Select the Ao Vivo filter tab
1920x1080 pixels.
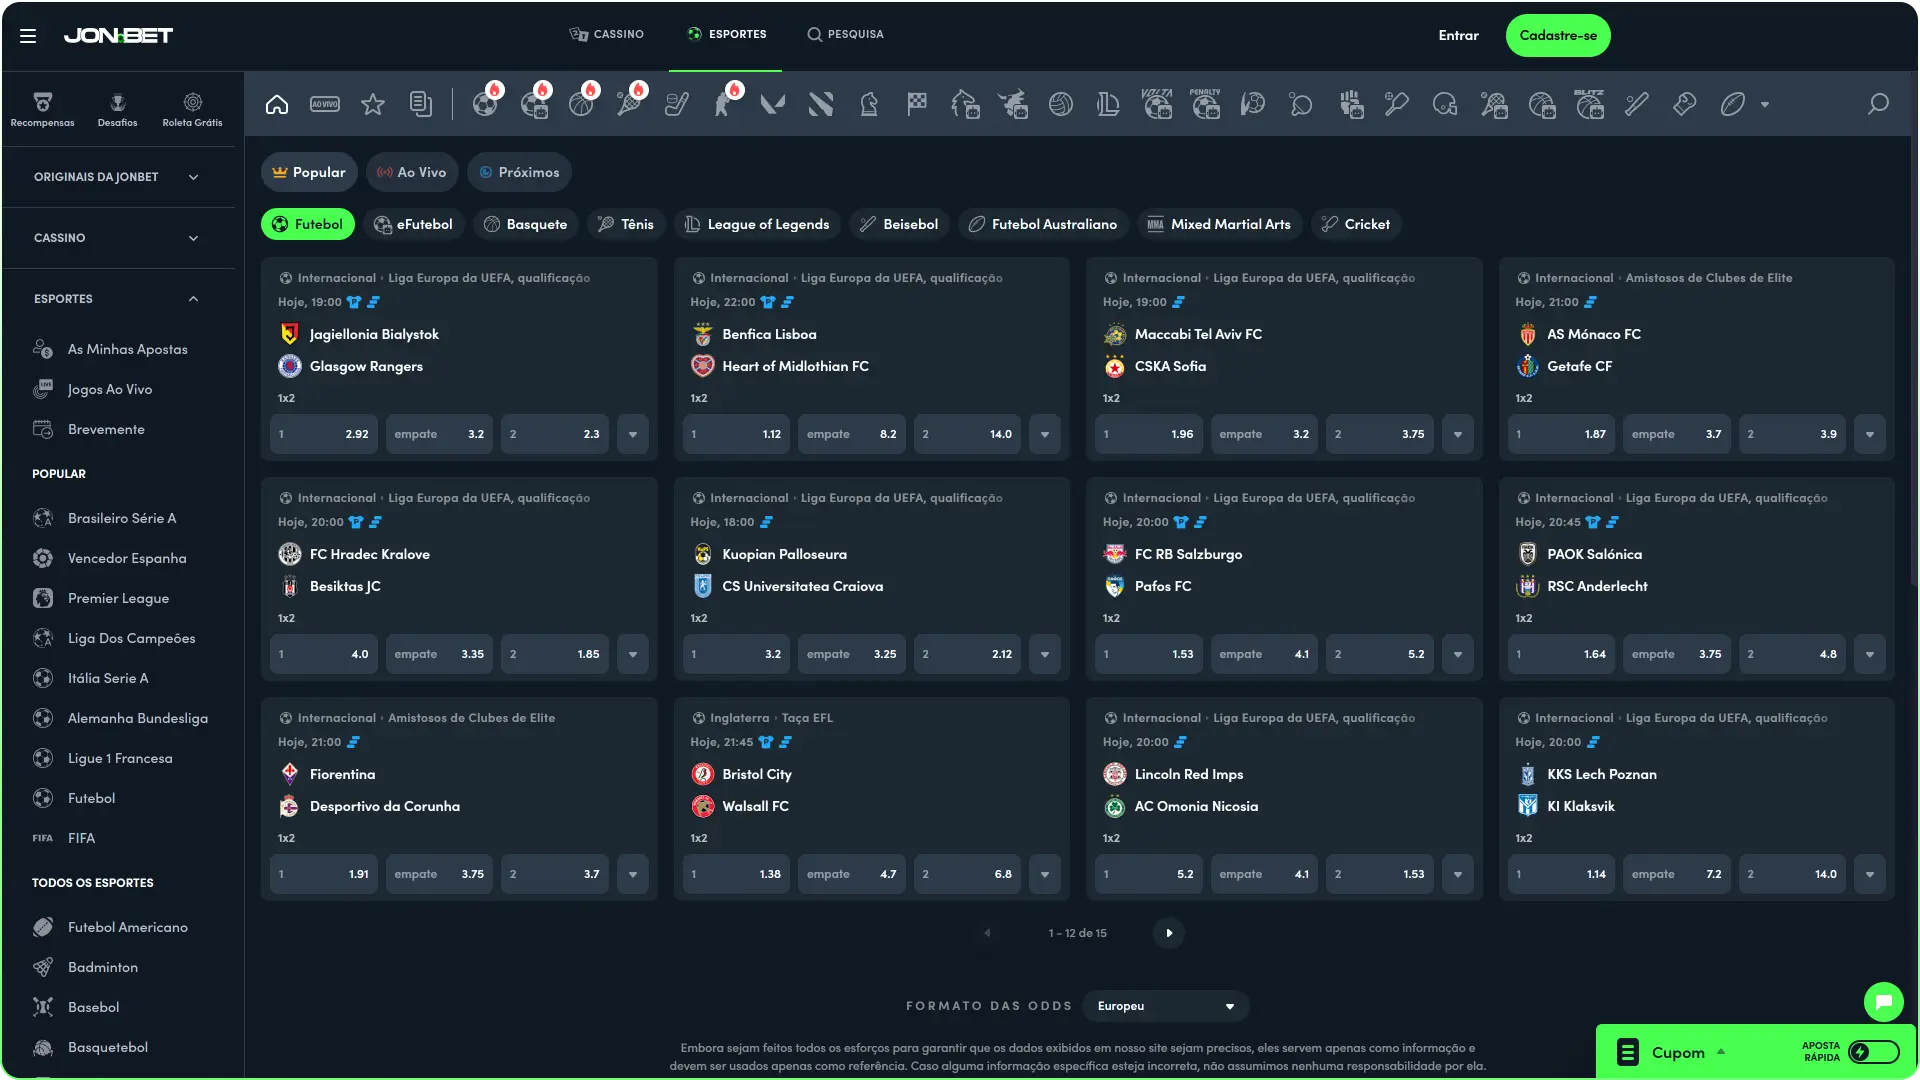[412, 172]
